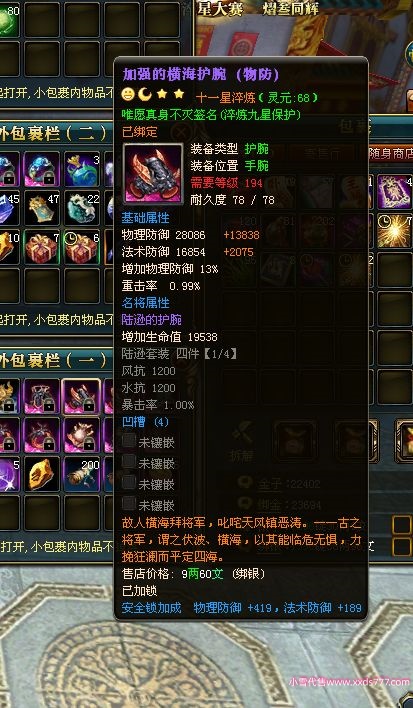
Task: Click the red pouch button beside 拆解
Action: pyautogui.click(x=295, y=441)
